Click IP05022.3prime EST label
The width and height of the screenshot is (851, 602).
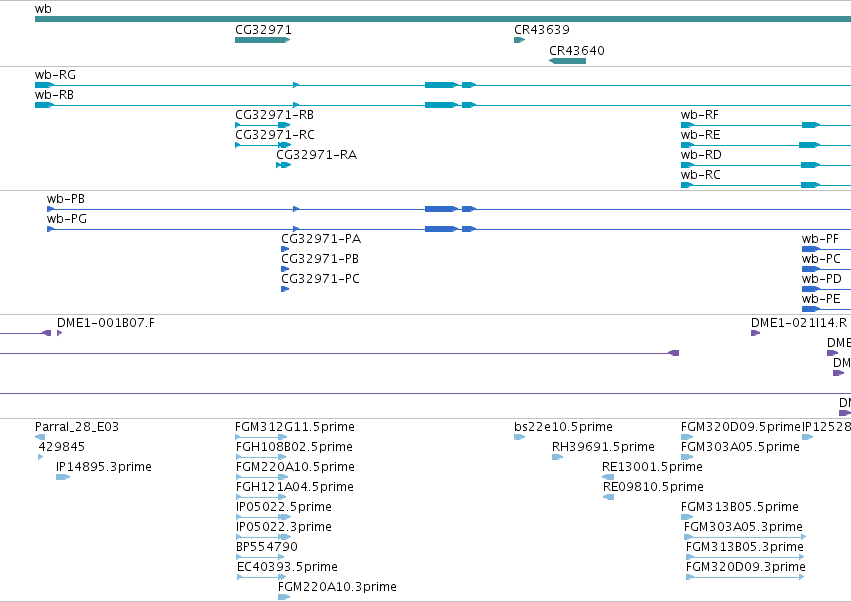coord(284,528)
